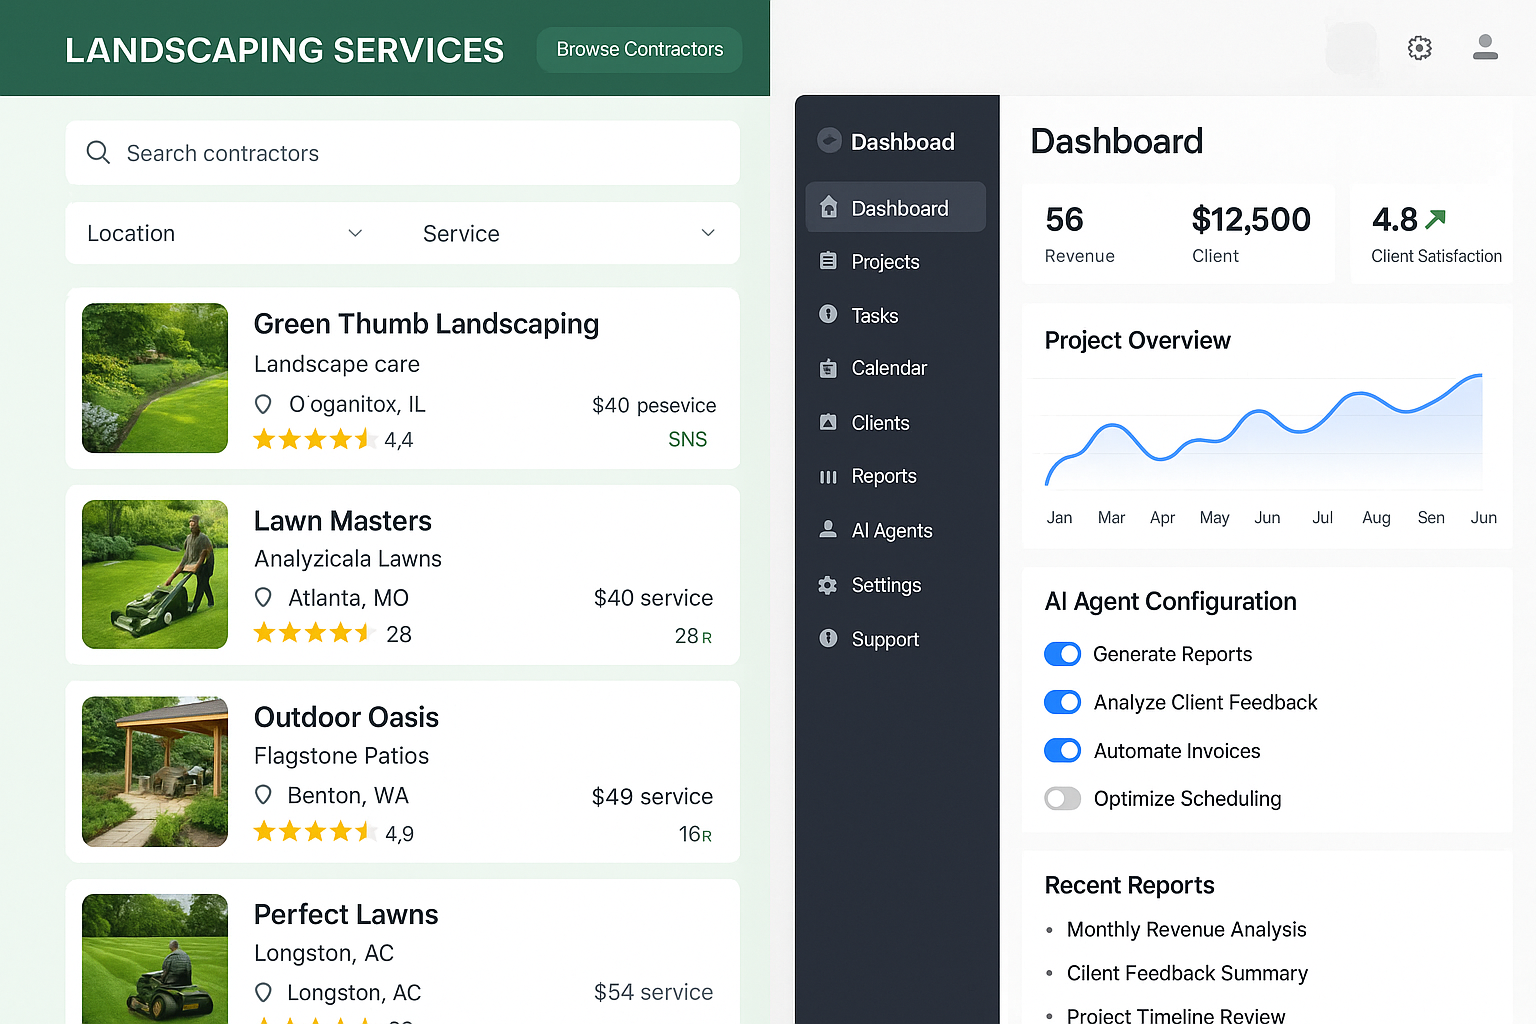Select the Green Thumb Landscaping thumbnail
Viewport: 1536px width, 1024px height.
tap(155, 378)
